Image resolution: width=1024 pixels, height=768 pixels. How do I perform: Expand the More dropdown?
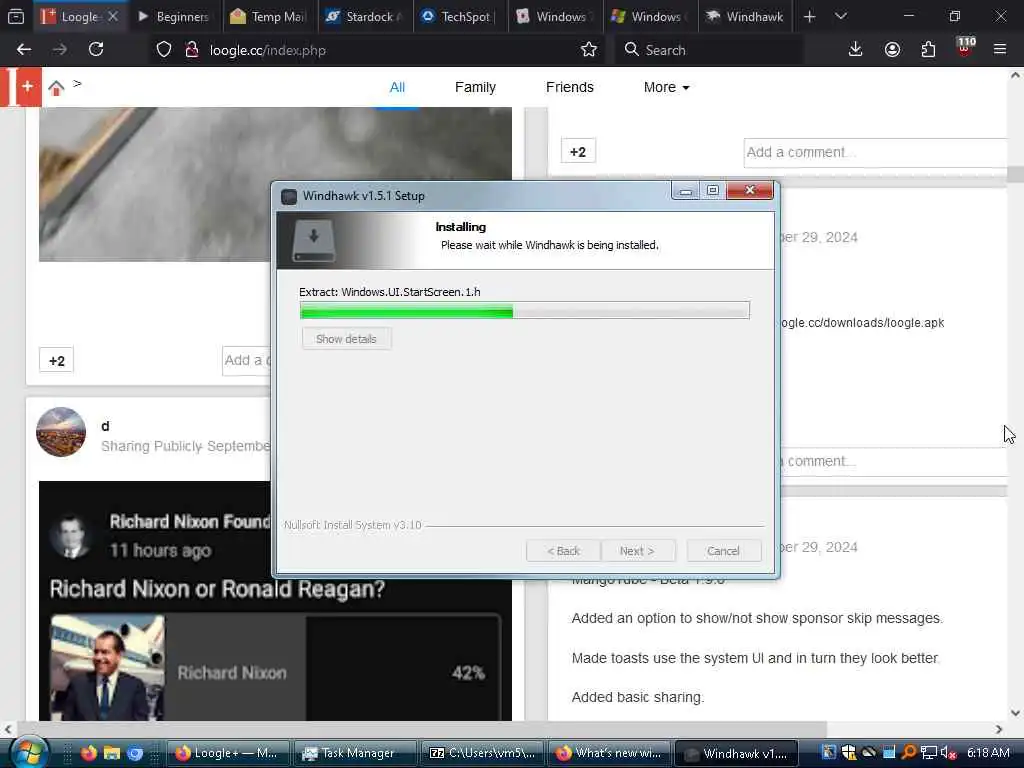coord(666,88)
